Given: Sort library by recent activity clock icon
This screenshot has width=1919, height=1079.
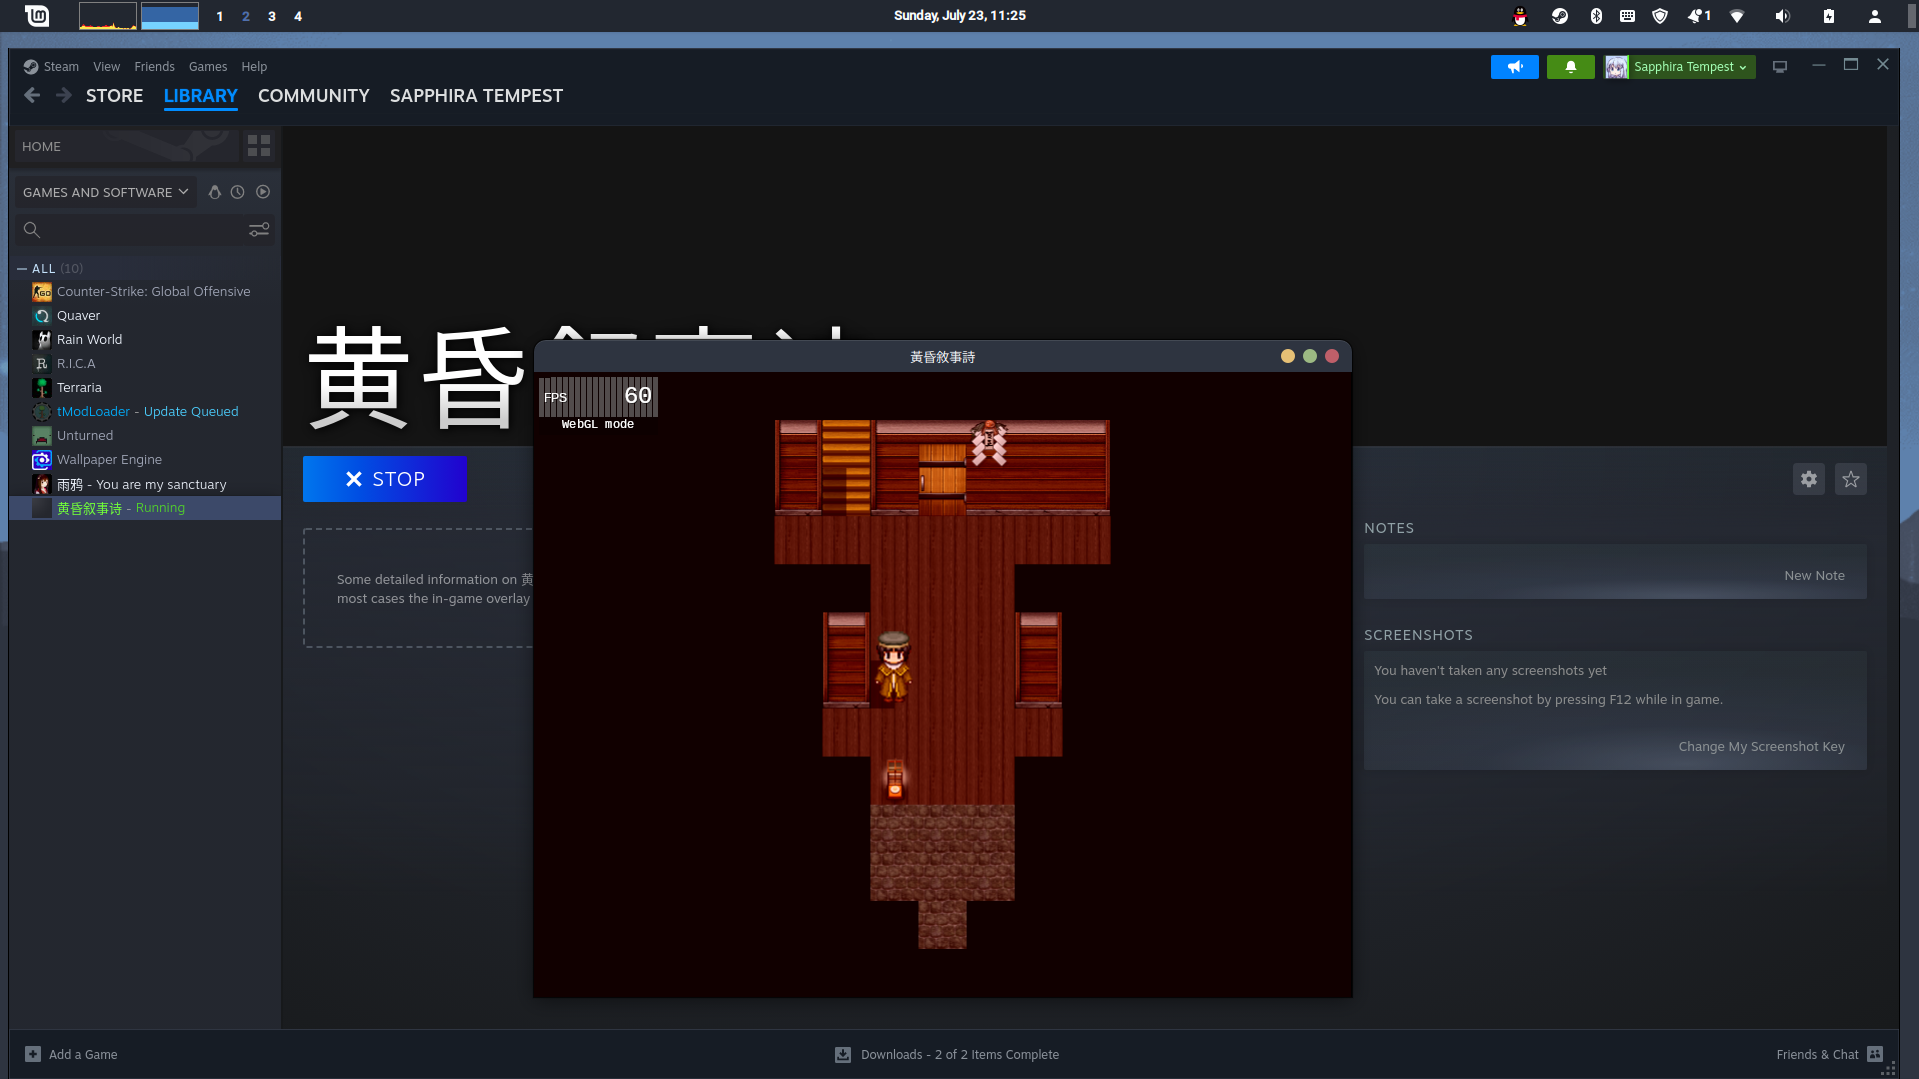Looking at the screenshot, I should point(238,192).
